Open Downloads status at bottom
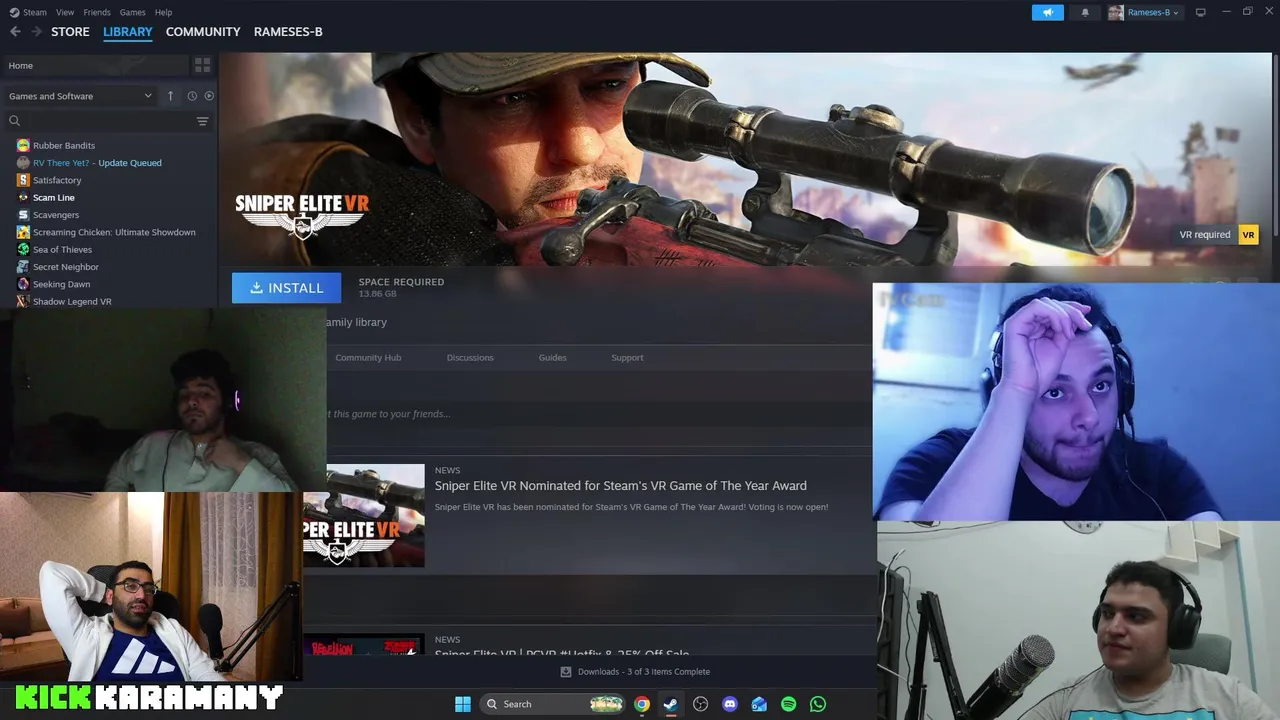The image size is (1280, 720). (635, 672)
